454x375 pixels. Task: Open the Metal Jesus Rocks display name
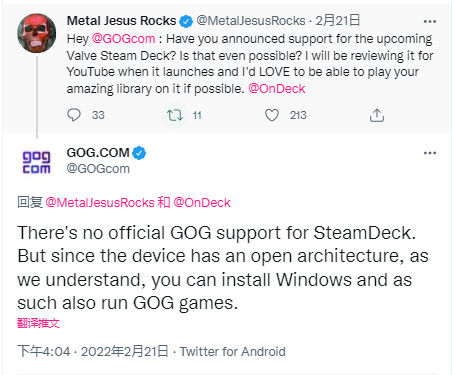tap(121, 21)
